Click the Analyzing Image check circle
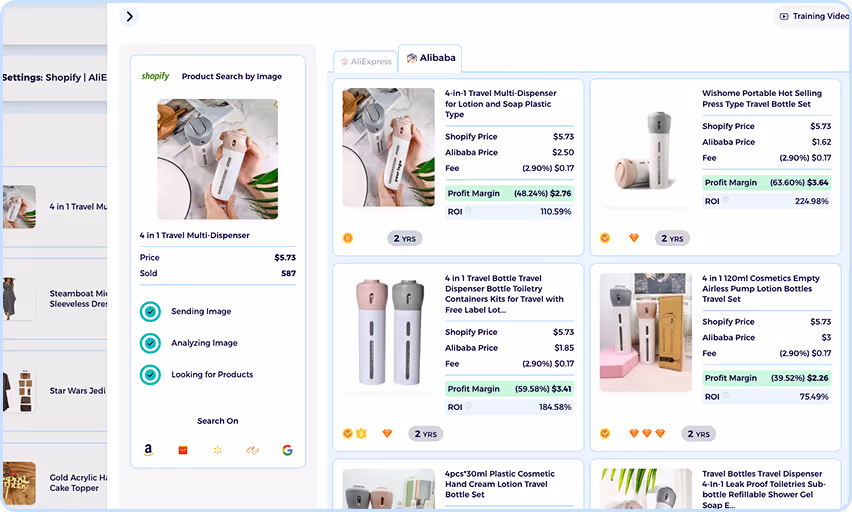The width and height of the screenshot is (852, 512). [x=150, y=343]
